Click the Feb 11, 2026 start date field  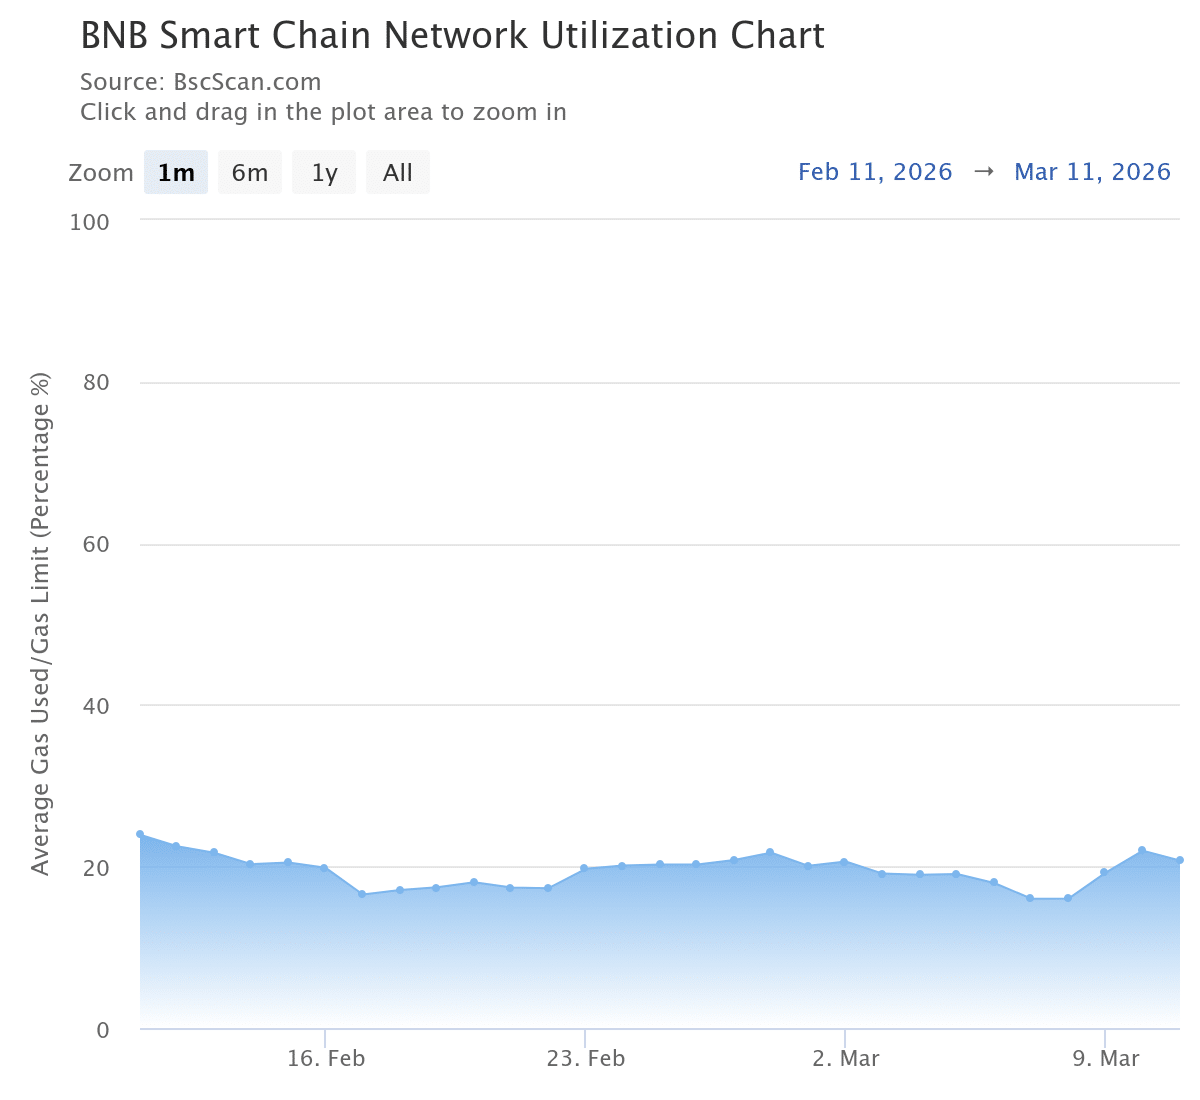tap(875, 172)
